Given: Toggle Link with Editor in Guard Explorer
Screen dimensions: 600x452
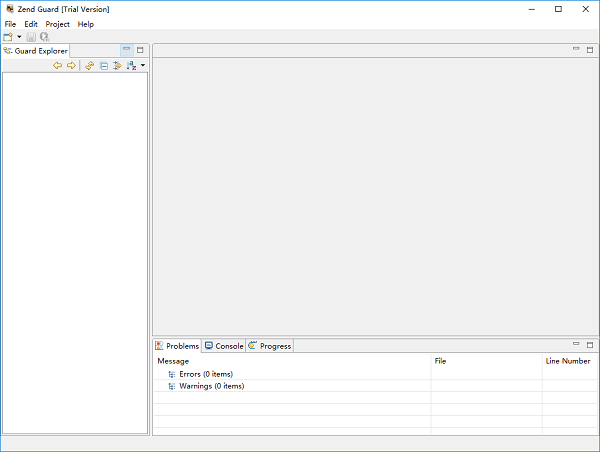Looking at the screenshot, I should [117, 66].
